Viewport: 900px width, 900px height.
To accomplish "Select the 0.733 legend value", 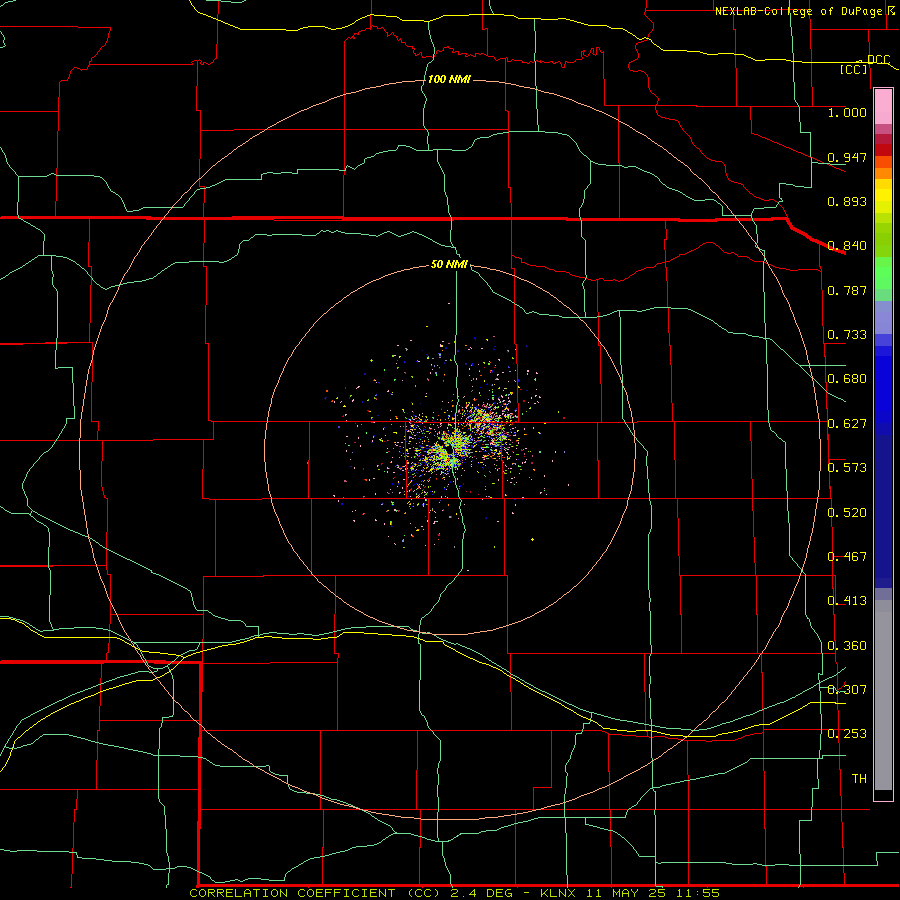I will coord(847,335).
